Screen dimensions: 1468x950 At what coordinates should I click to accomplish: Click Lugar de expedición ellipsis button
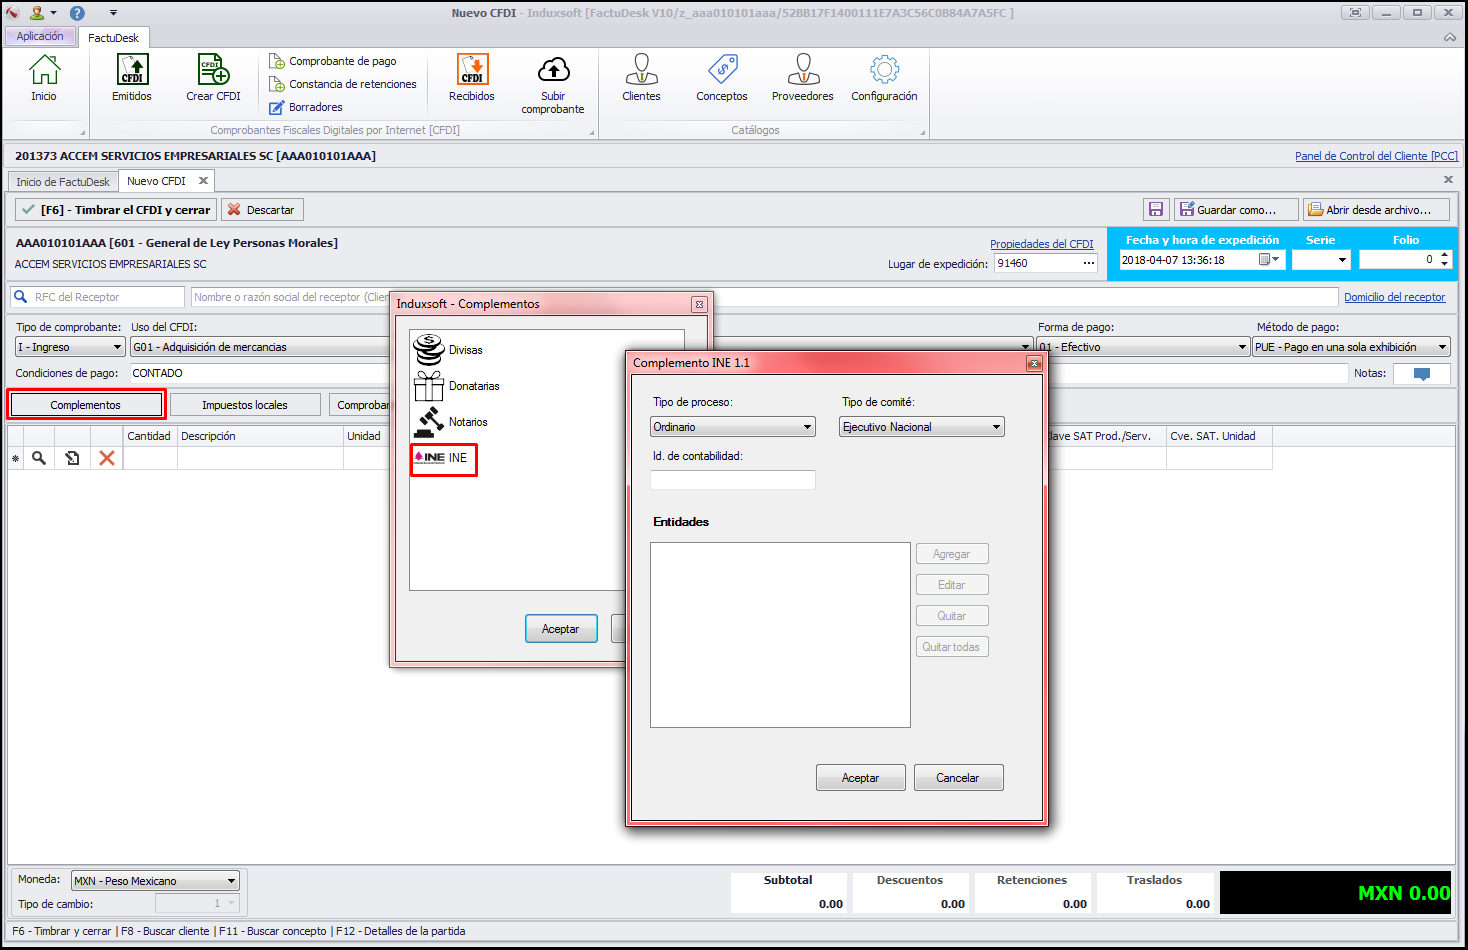click(1089, 263)
